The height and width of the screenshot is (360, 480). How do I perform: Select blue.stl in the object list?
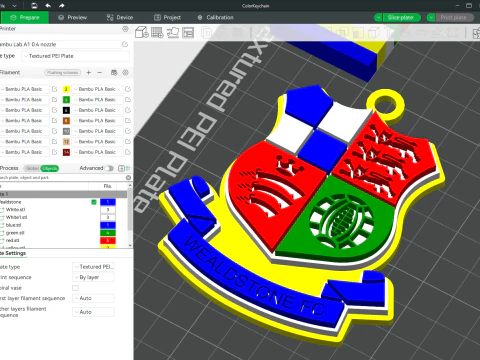13,225
